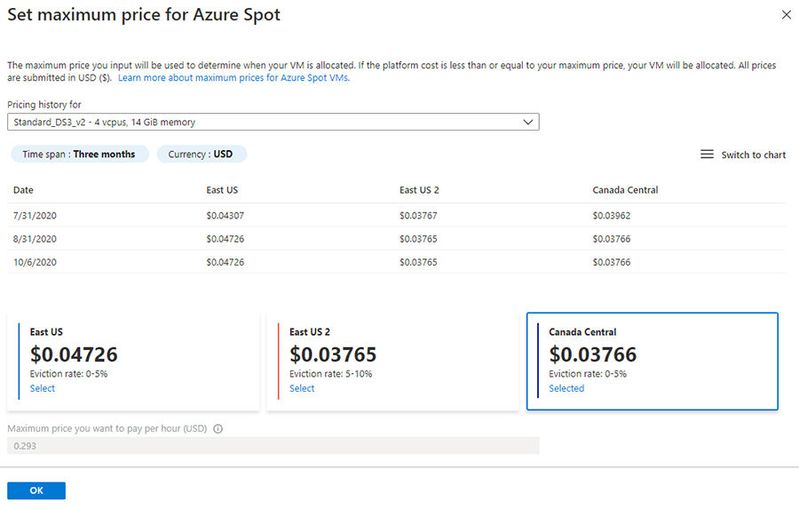Viewport: 799px width, 509px height.
Task: Click the Set maximum price for Azure Spot title
Action: [x=144, y=15]
